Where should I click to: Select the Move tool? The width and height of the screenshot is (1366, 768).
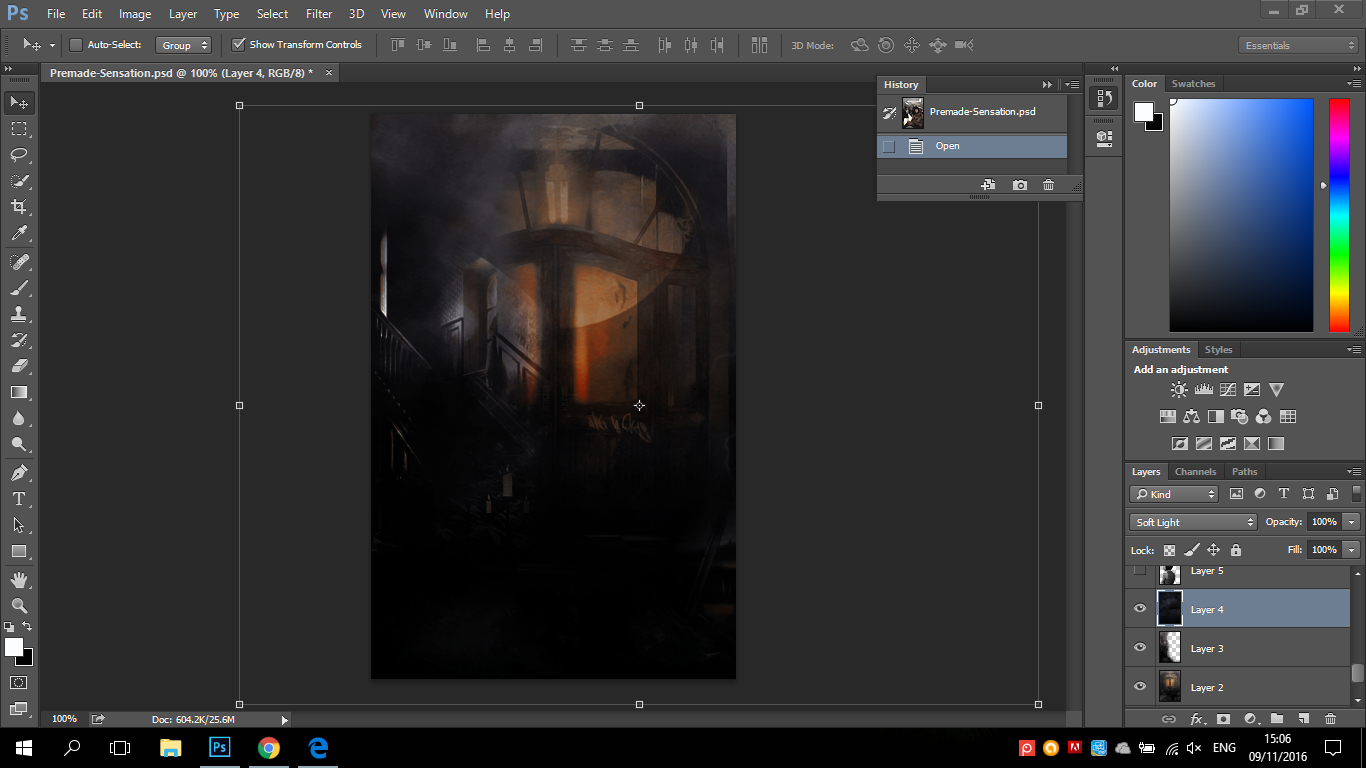click(x=19, y=102)
